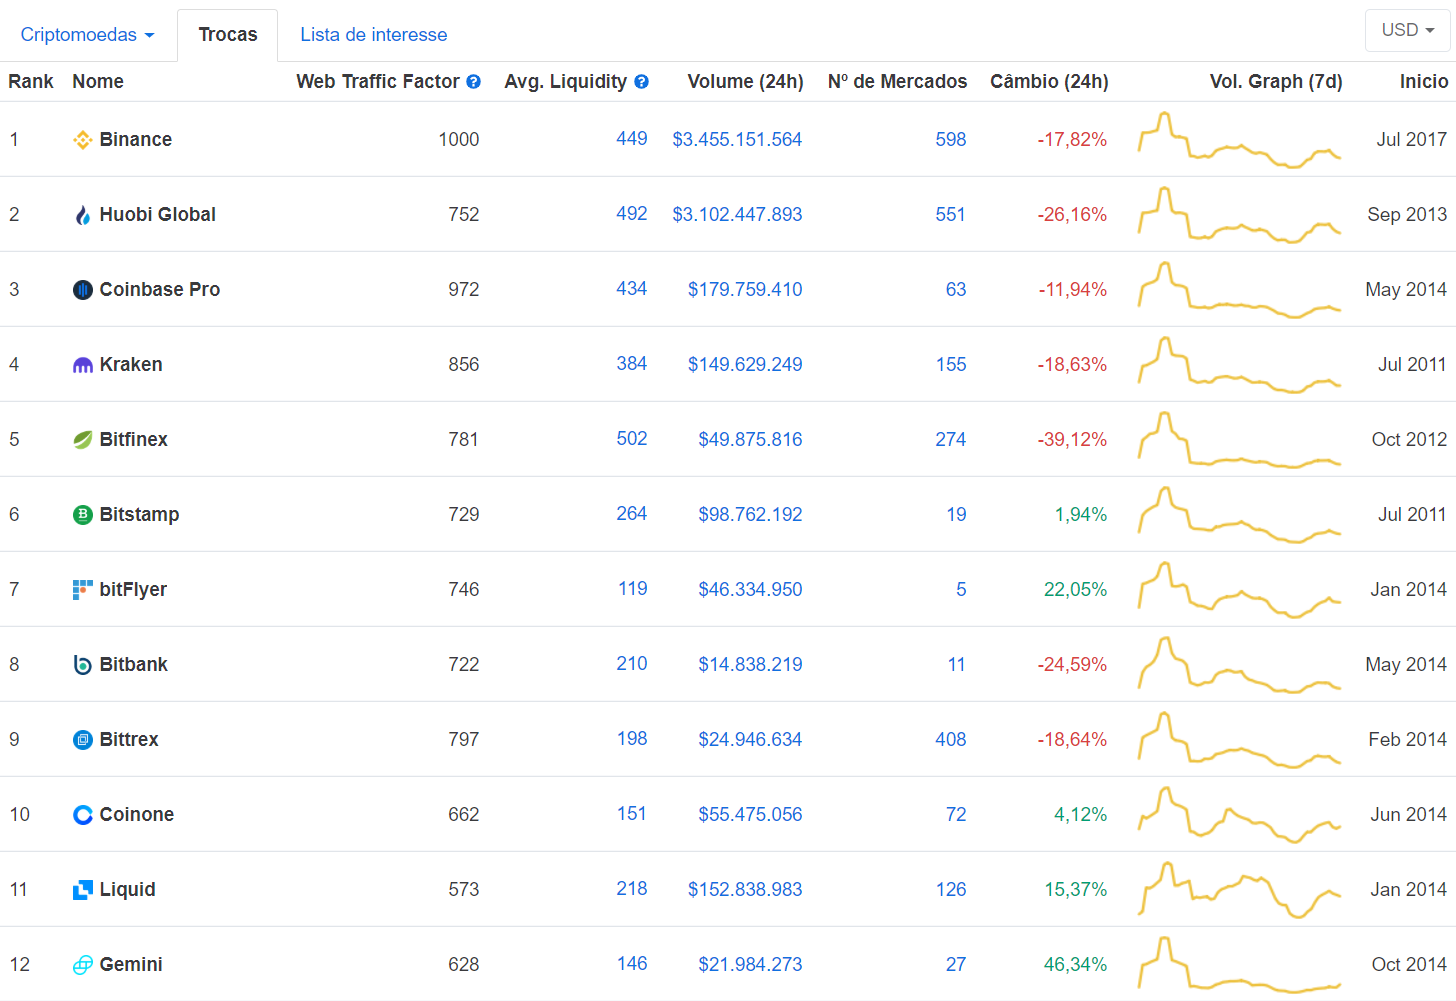Select the Coinbase Pro logo
The image size is (1456, 1001).
pyautogui.click(x=81, y=289)
